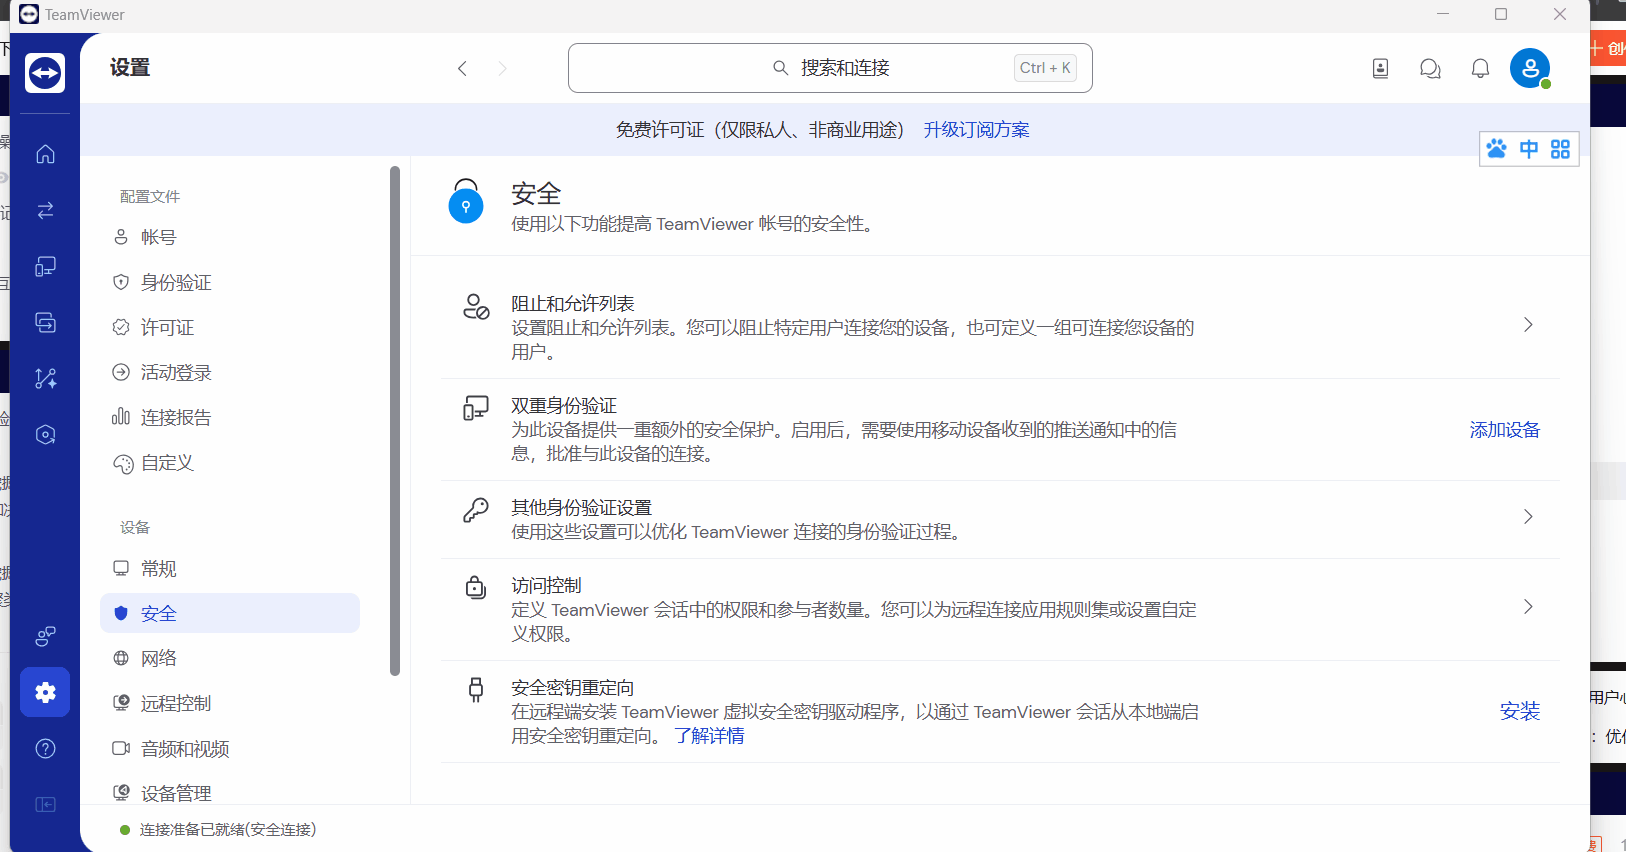
Task: Click the 连接准备已就绪(安全连接) status text
Action: (x=228, y=830)
